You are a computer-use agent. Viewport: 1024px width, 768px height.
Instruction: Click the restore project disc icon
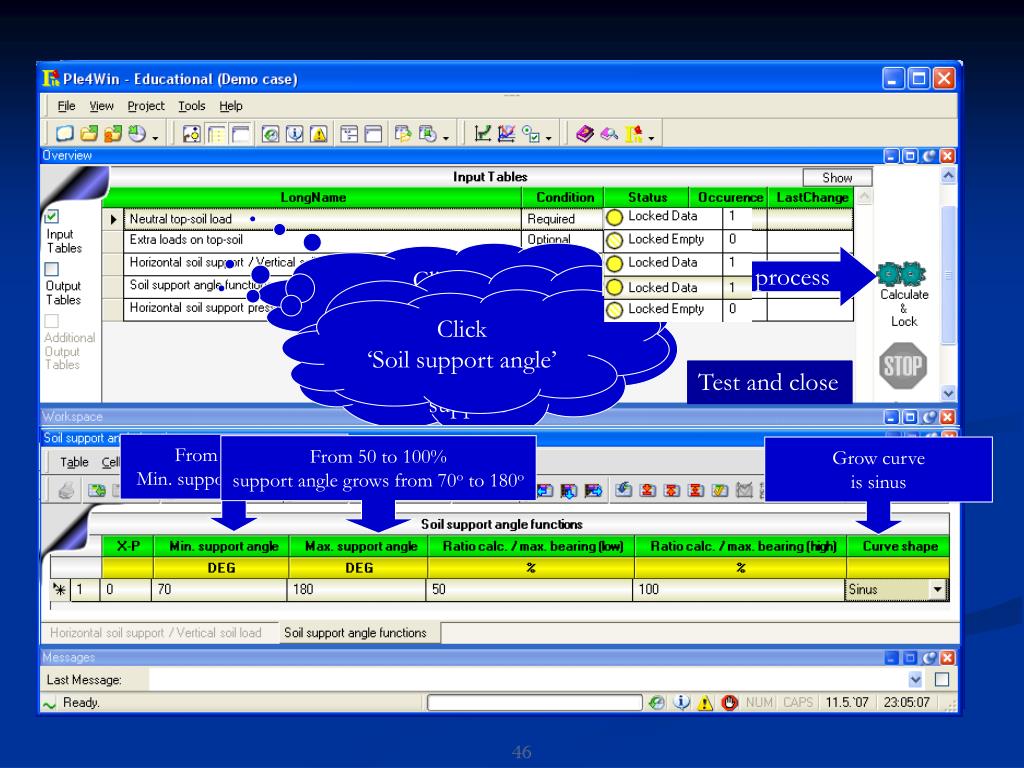coord(137,133)
